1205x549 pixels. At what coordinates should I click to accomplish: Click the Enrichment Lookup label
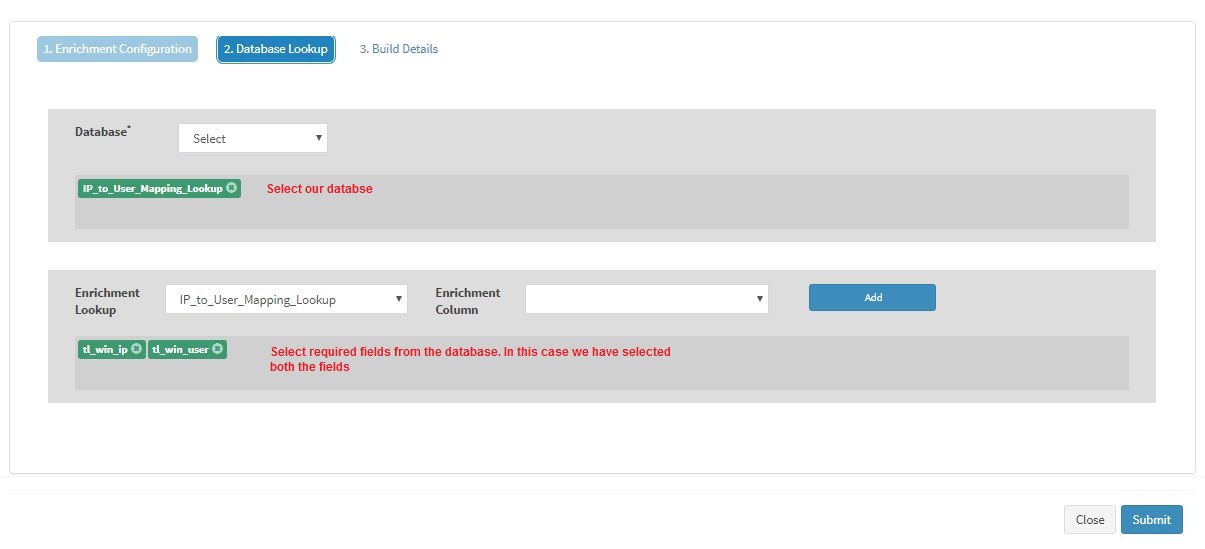click(107, 301)
